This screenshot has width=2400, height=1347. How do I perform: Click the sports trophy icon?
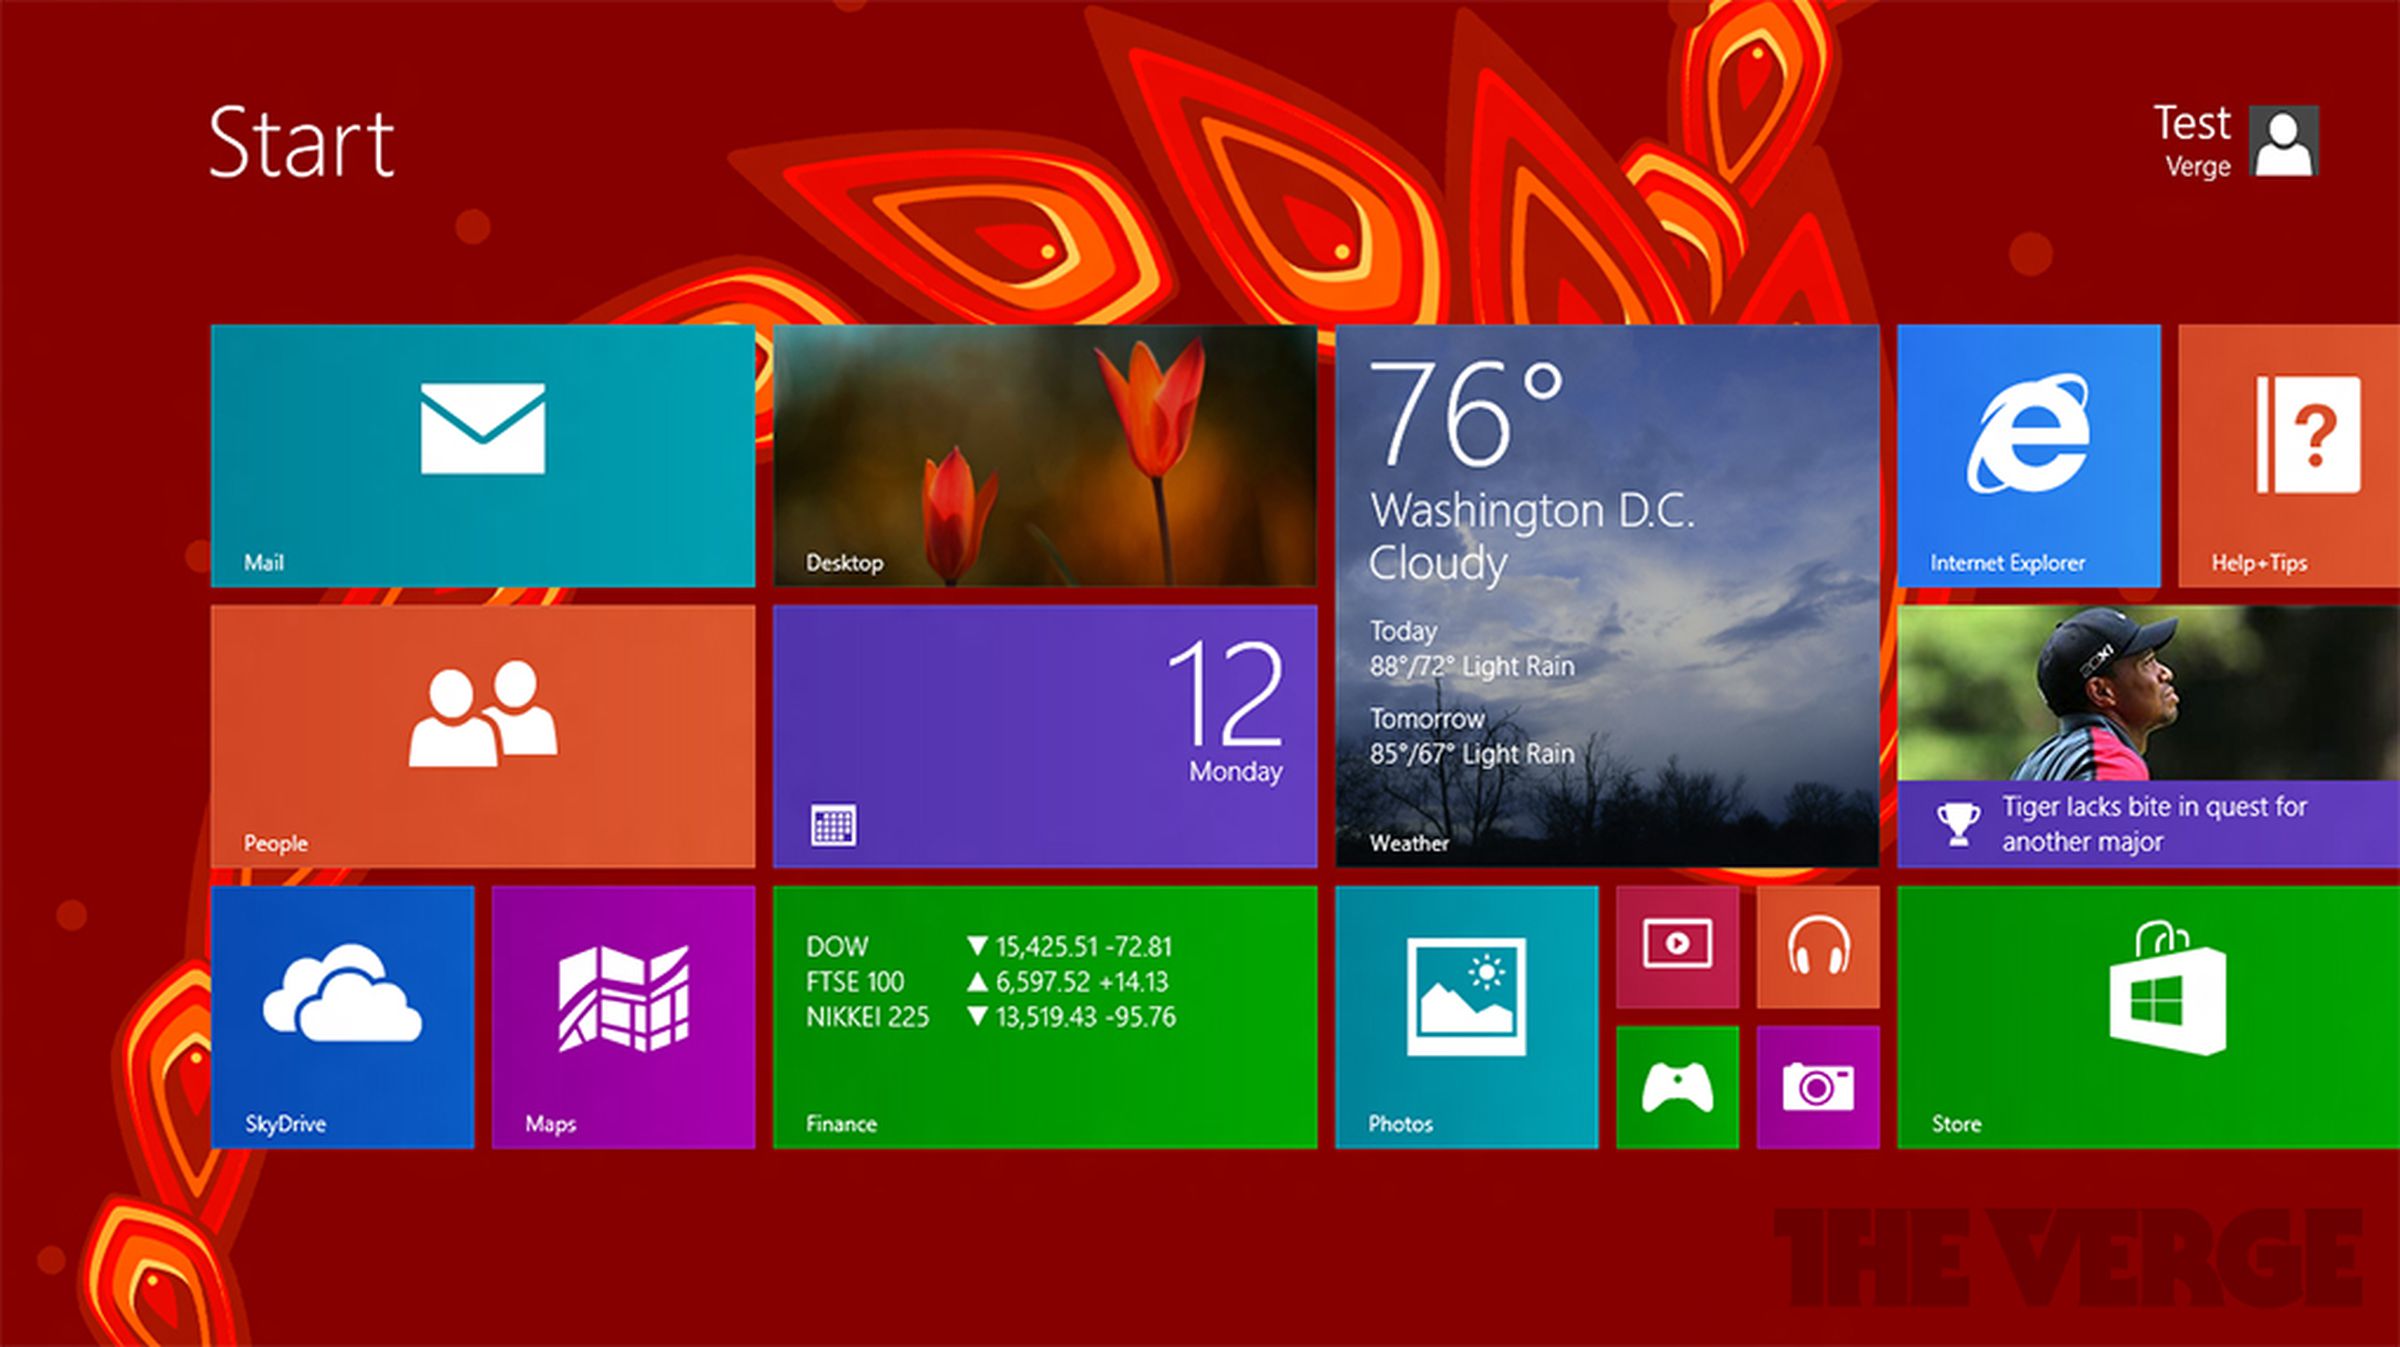[1958, 825]
